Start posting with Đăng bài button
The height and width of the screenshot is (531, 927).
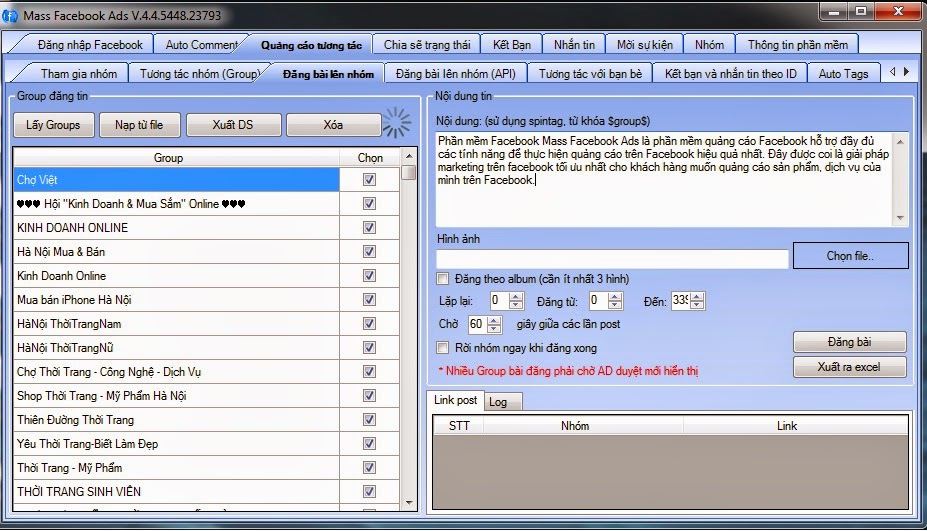pos(849,342)
